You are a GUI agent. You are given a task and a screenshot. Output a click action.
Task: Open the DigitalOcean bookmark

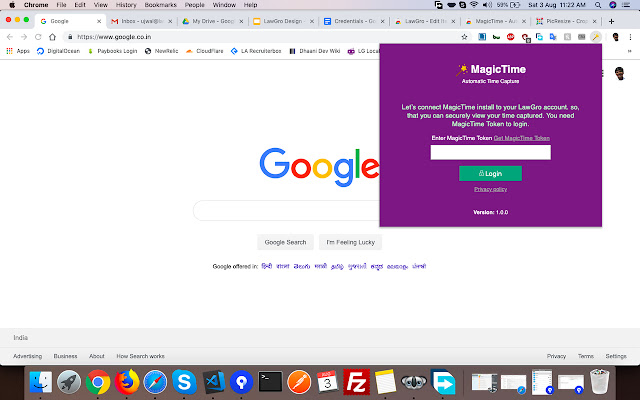58,51
